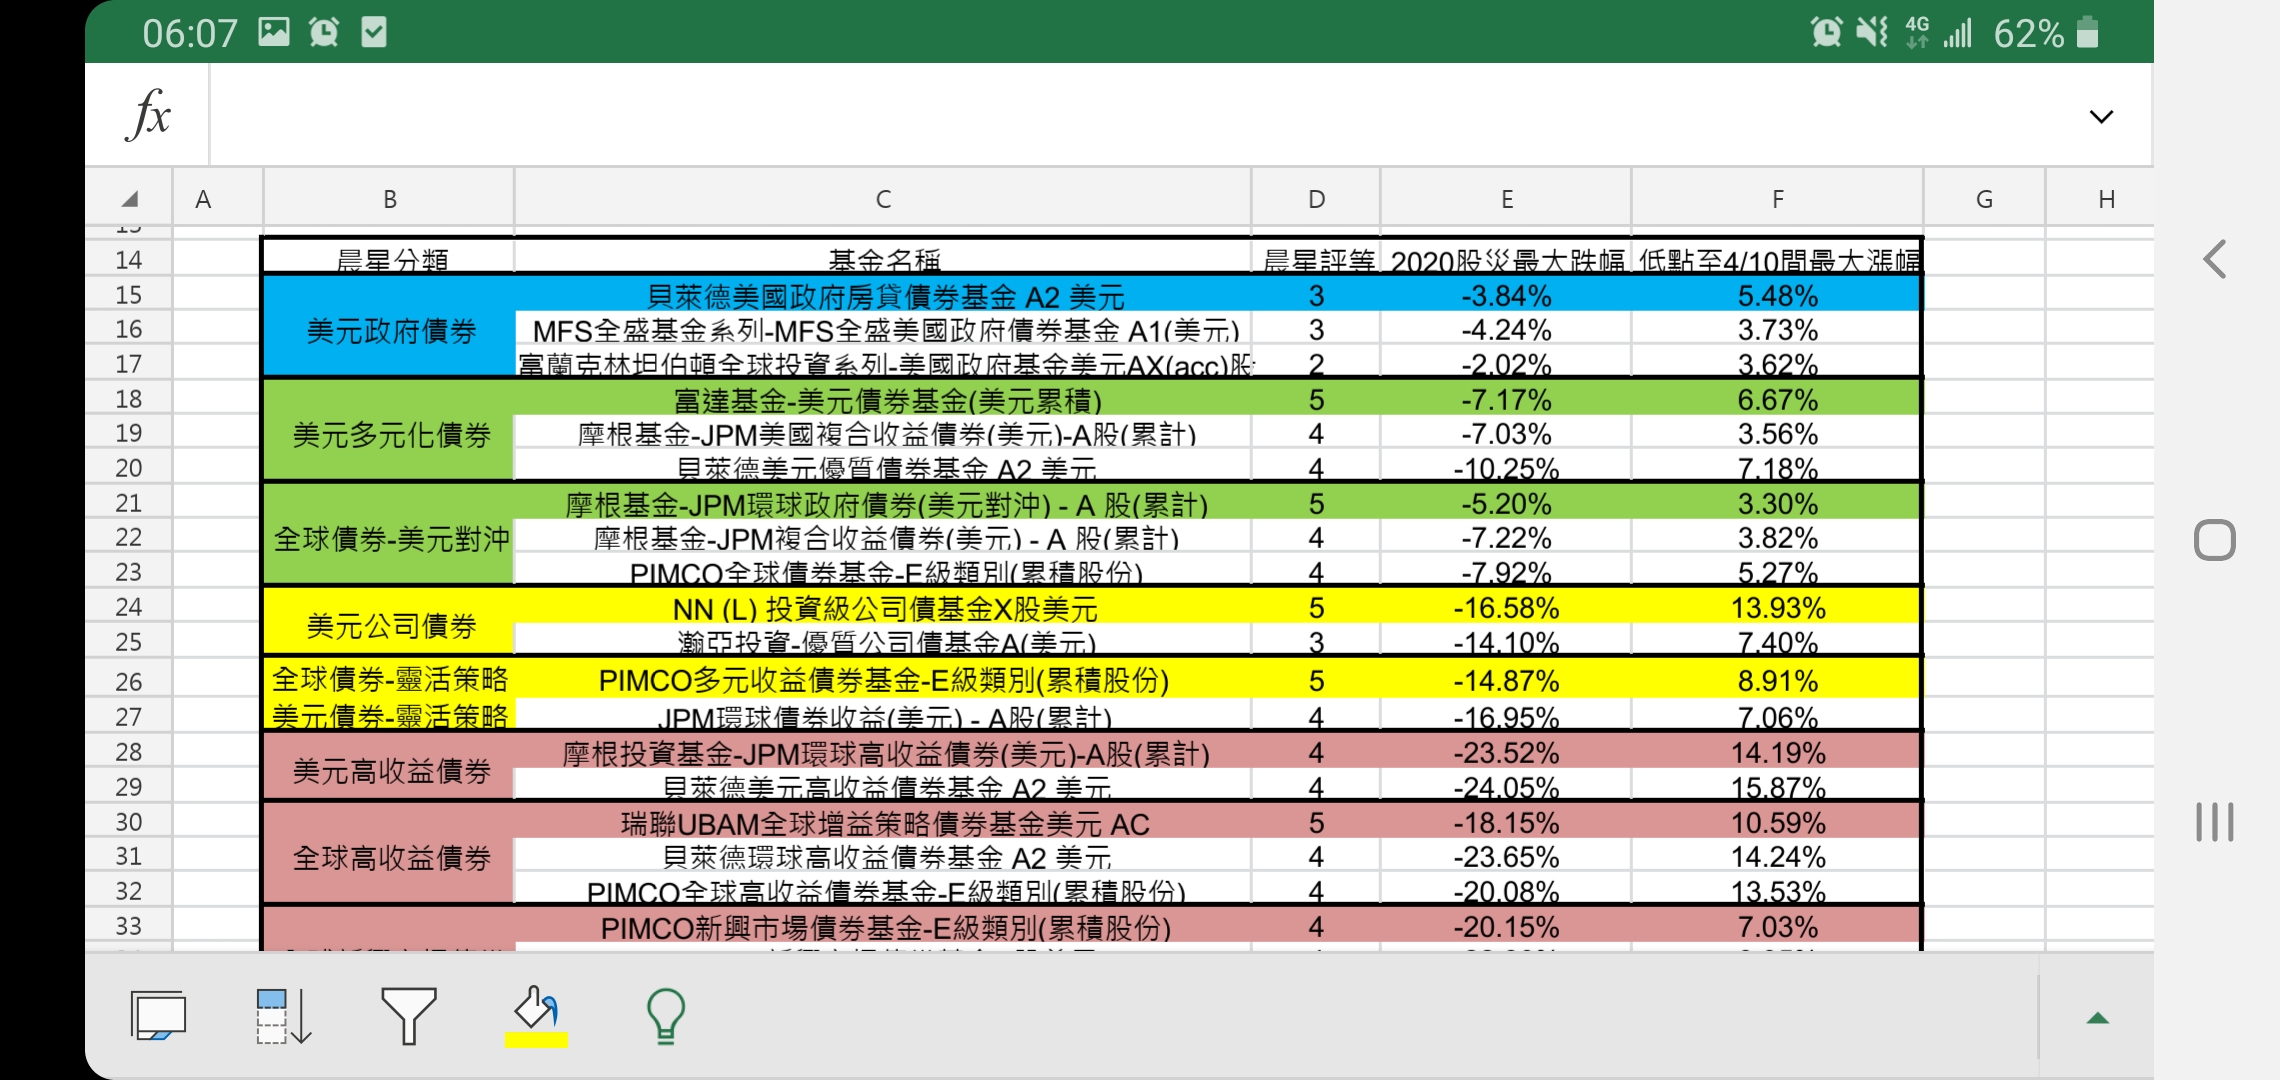Expand the ribbon with the green up arrow

(2097, 1016)
